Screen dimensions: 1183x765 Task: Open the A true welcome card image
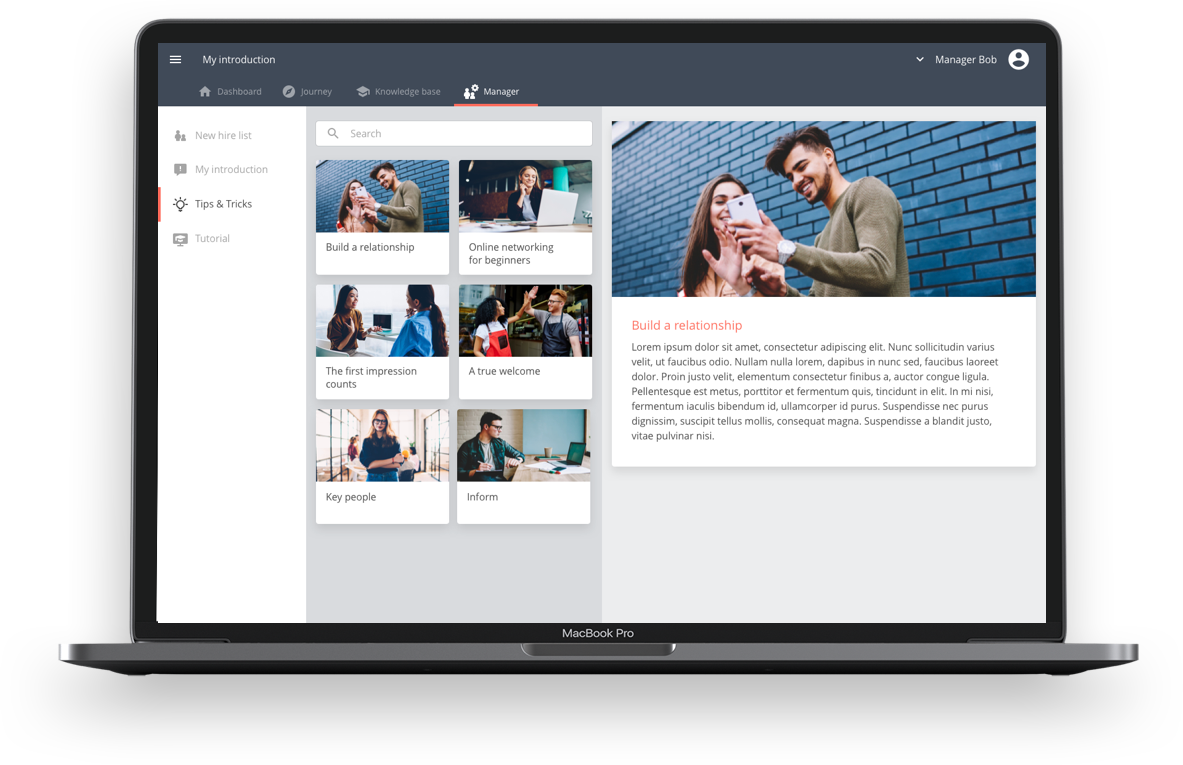point(525,321)
